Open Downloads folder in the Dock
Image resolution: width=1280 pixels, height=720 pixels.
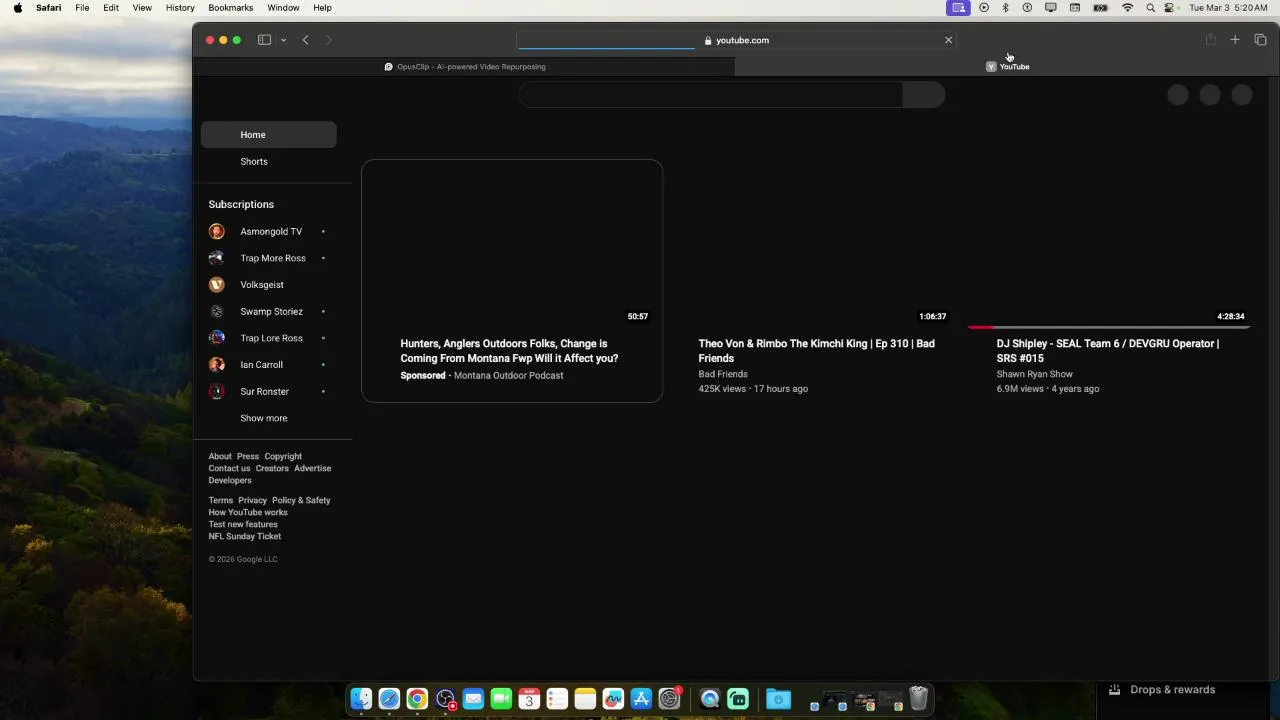point(778,699)
